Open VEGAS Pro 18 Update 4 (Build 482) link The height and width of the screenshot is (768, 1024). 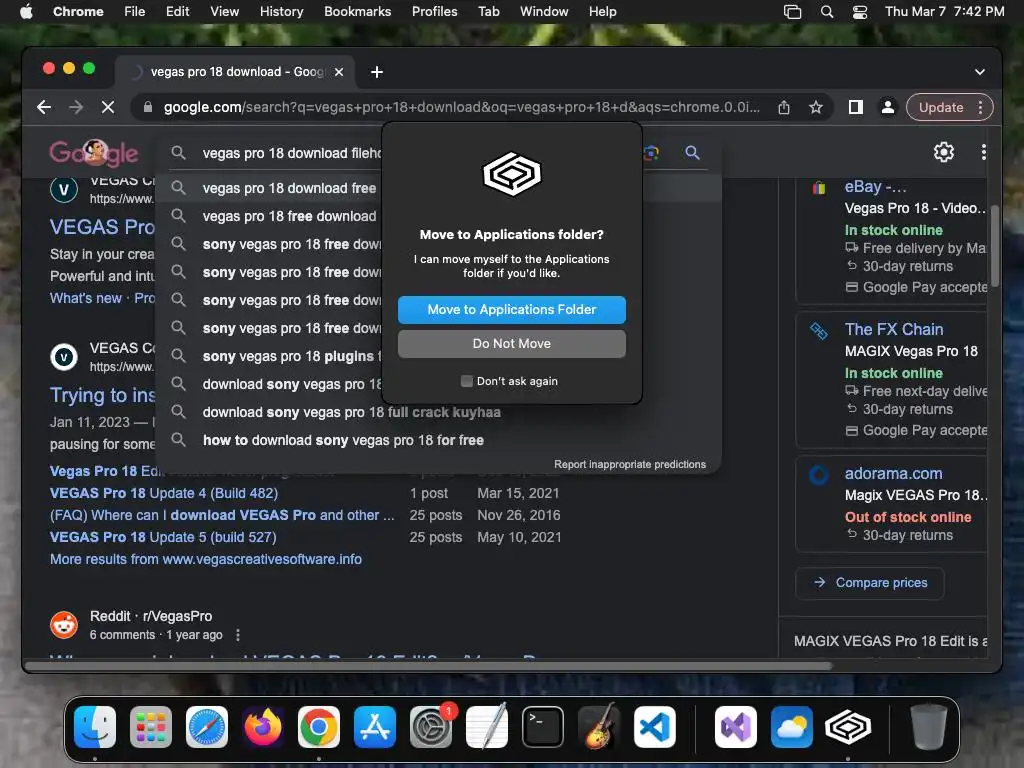click(164, 493)
